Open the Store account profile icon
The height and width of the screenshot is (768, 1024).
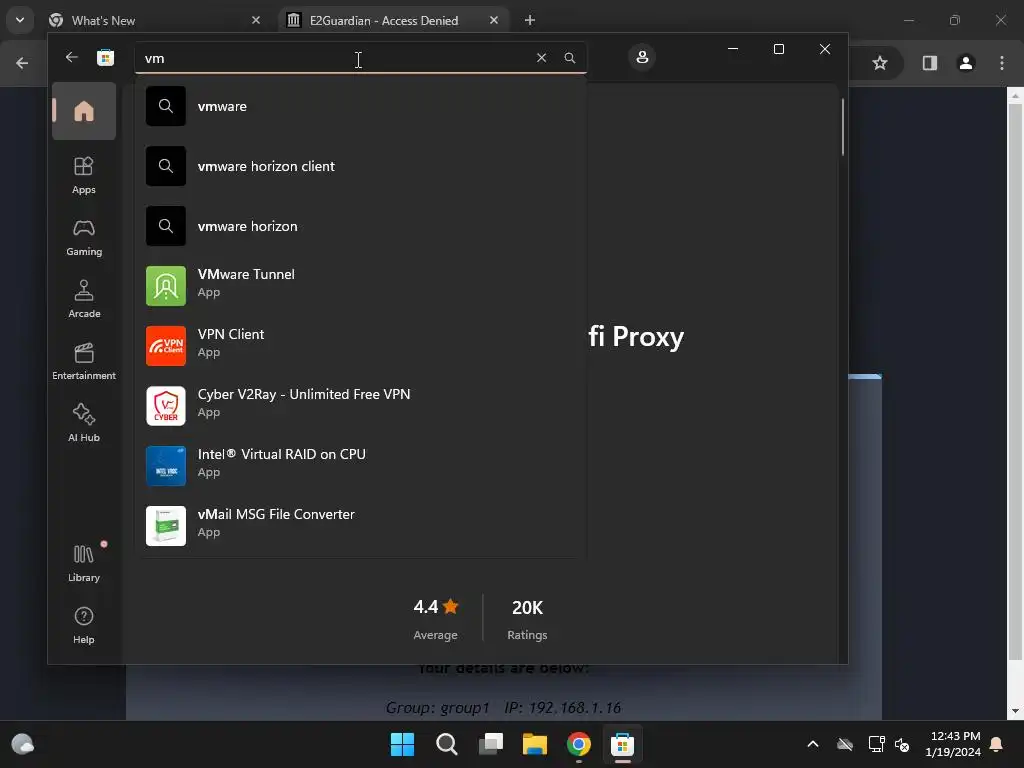[x=642, y=57]
